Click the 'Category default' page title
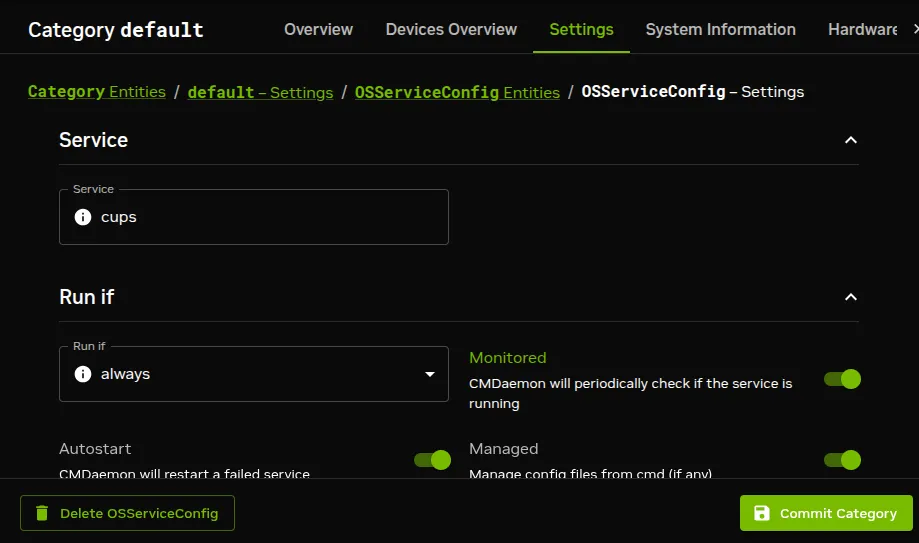Viewport: 919px width, 543px height. pyautogui.click(x=115, y=30)
